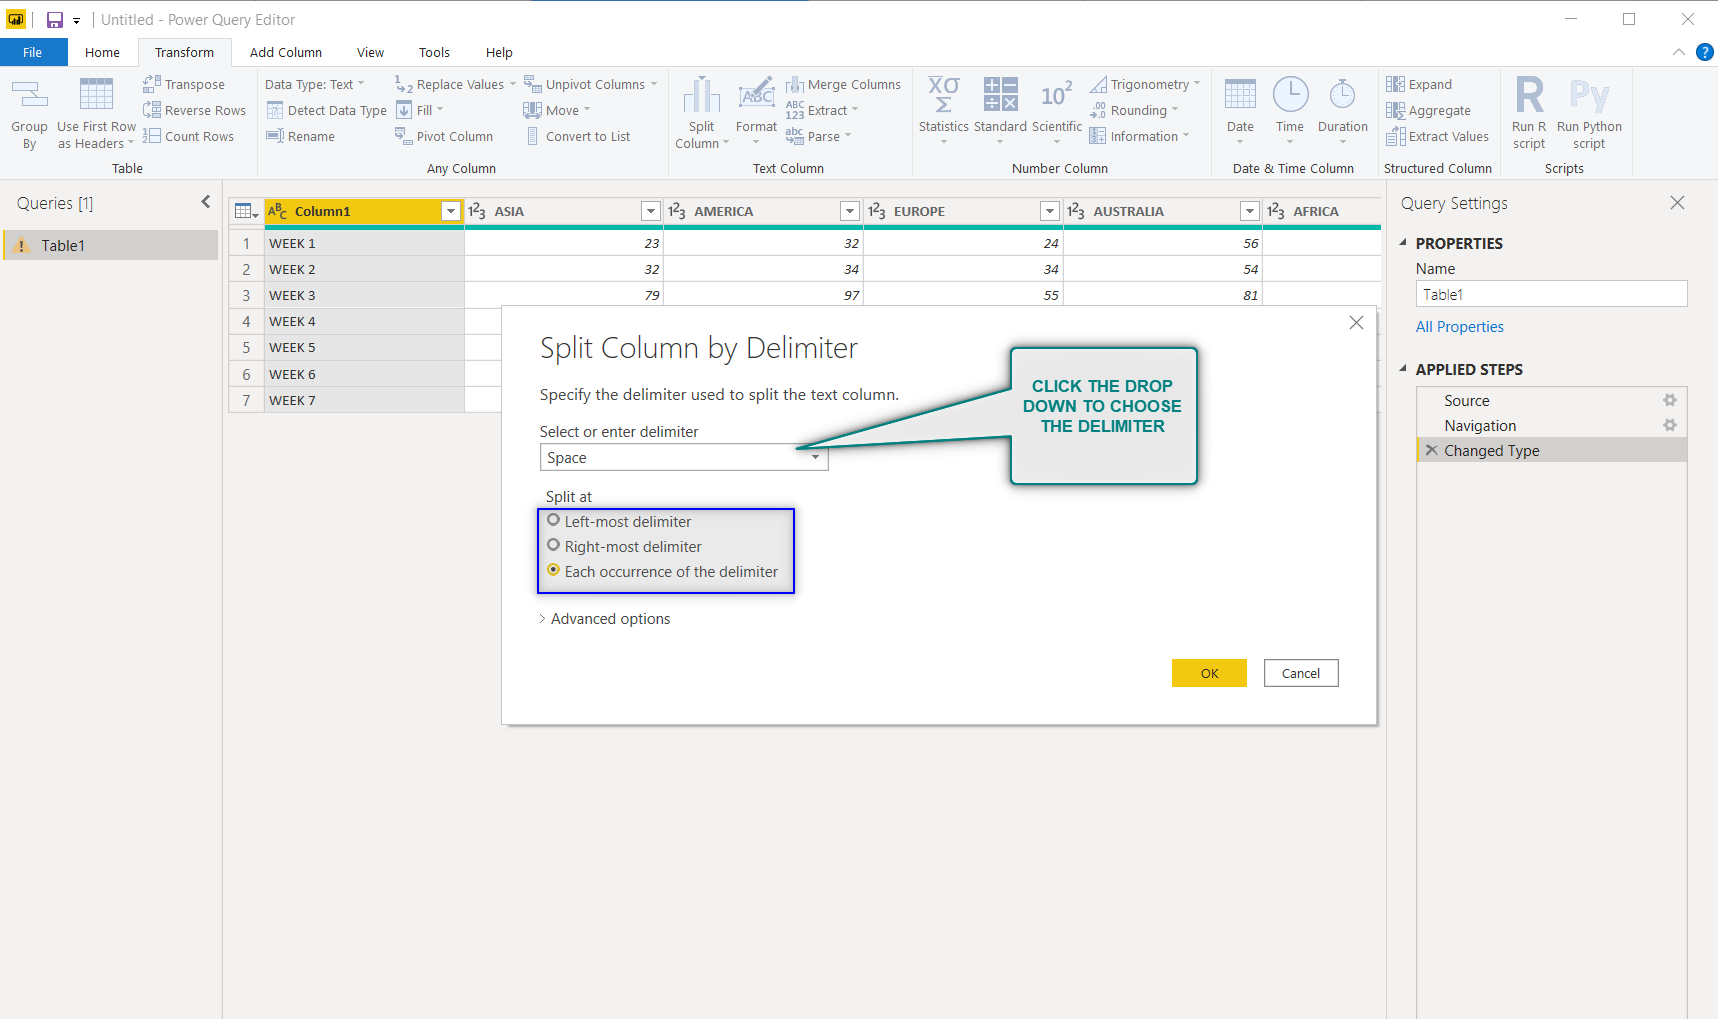This screenshot has height=1019, width=1718.
Task: Switch to the Home tab
Action: (x=102, y=52)
